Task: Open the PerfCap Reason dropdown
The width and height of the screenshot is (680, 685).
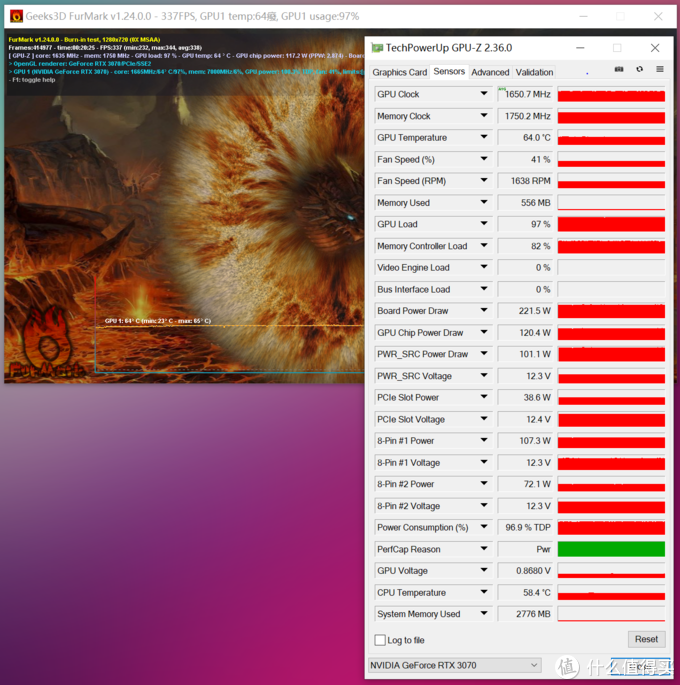Action: pyautogui.click(x=484, y=548)
